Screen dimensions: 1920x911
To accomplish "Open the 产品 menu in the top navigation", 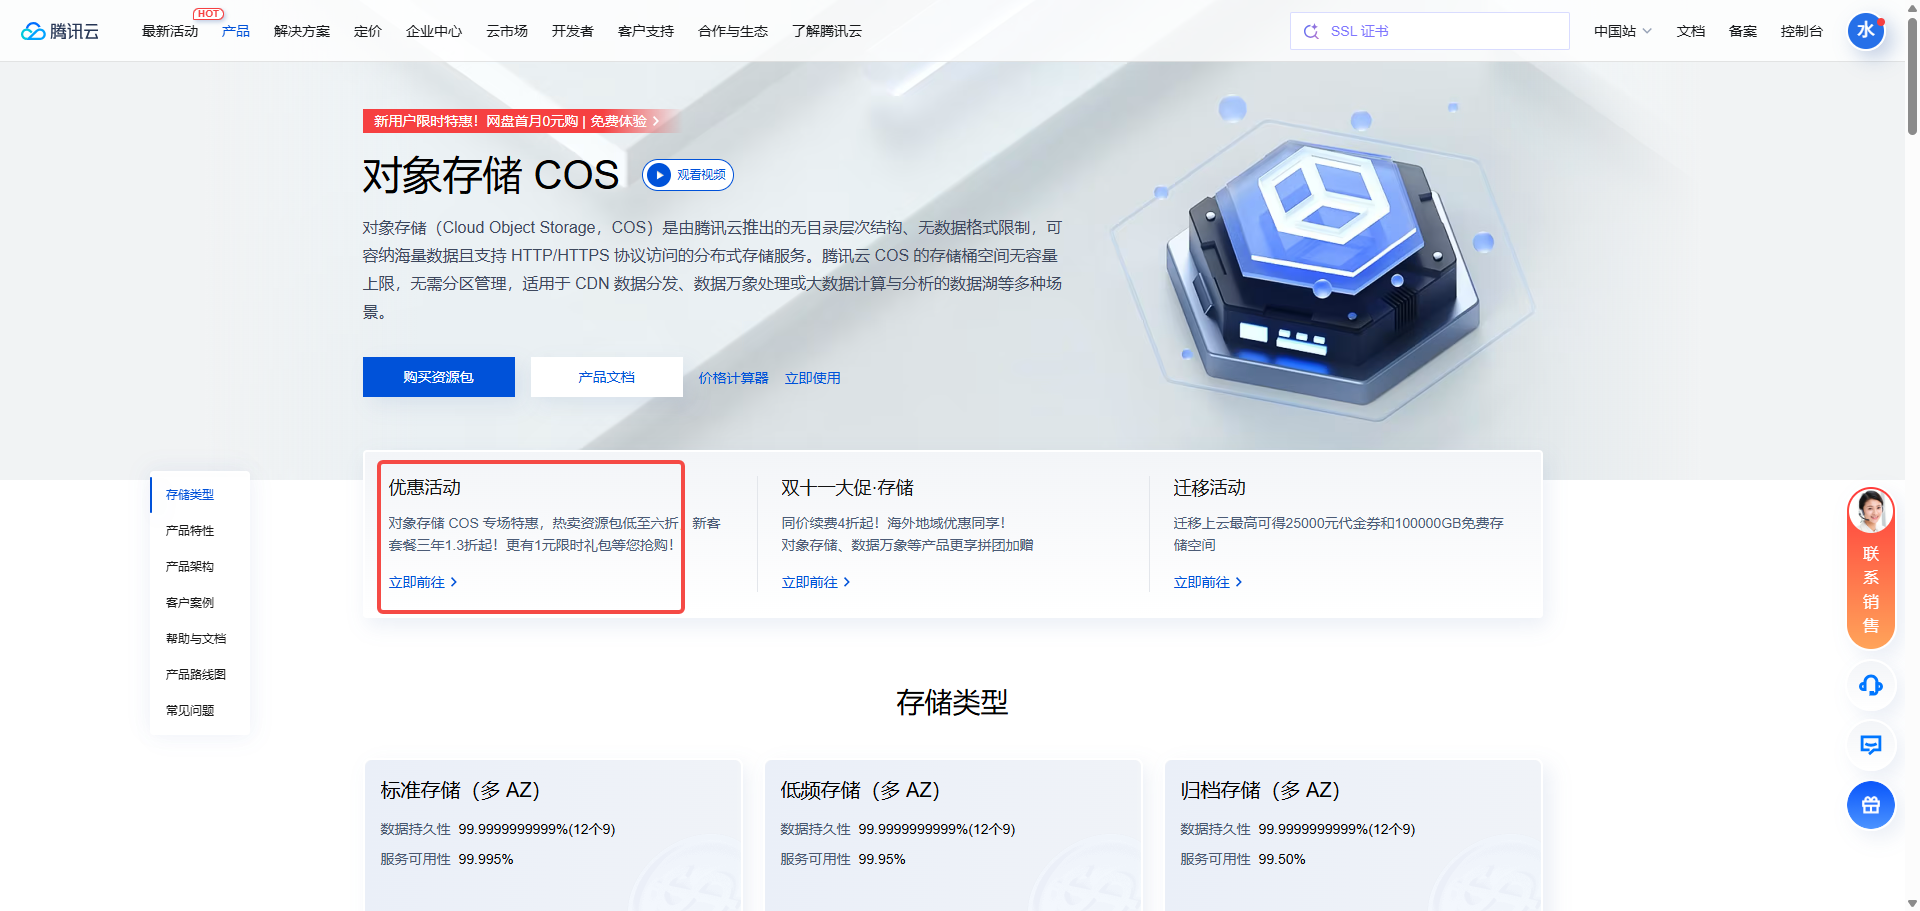I will 236,31.
